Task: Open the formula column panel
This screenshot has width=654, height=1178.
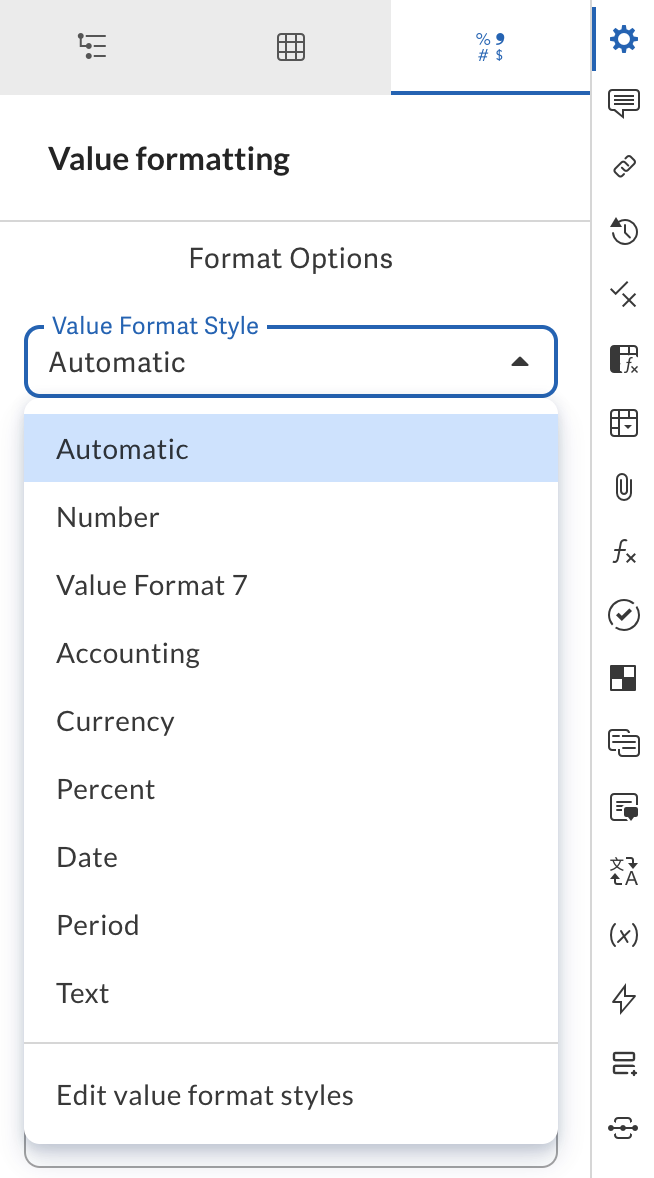Action: (x=623, y=358)
